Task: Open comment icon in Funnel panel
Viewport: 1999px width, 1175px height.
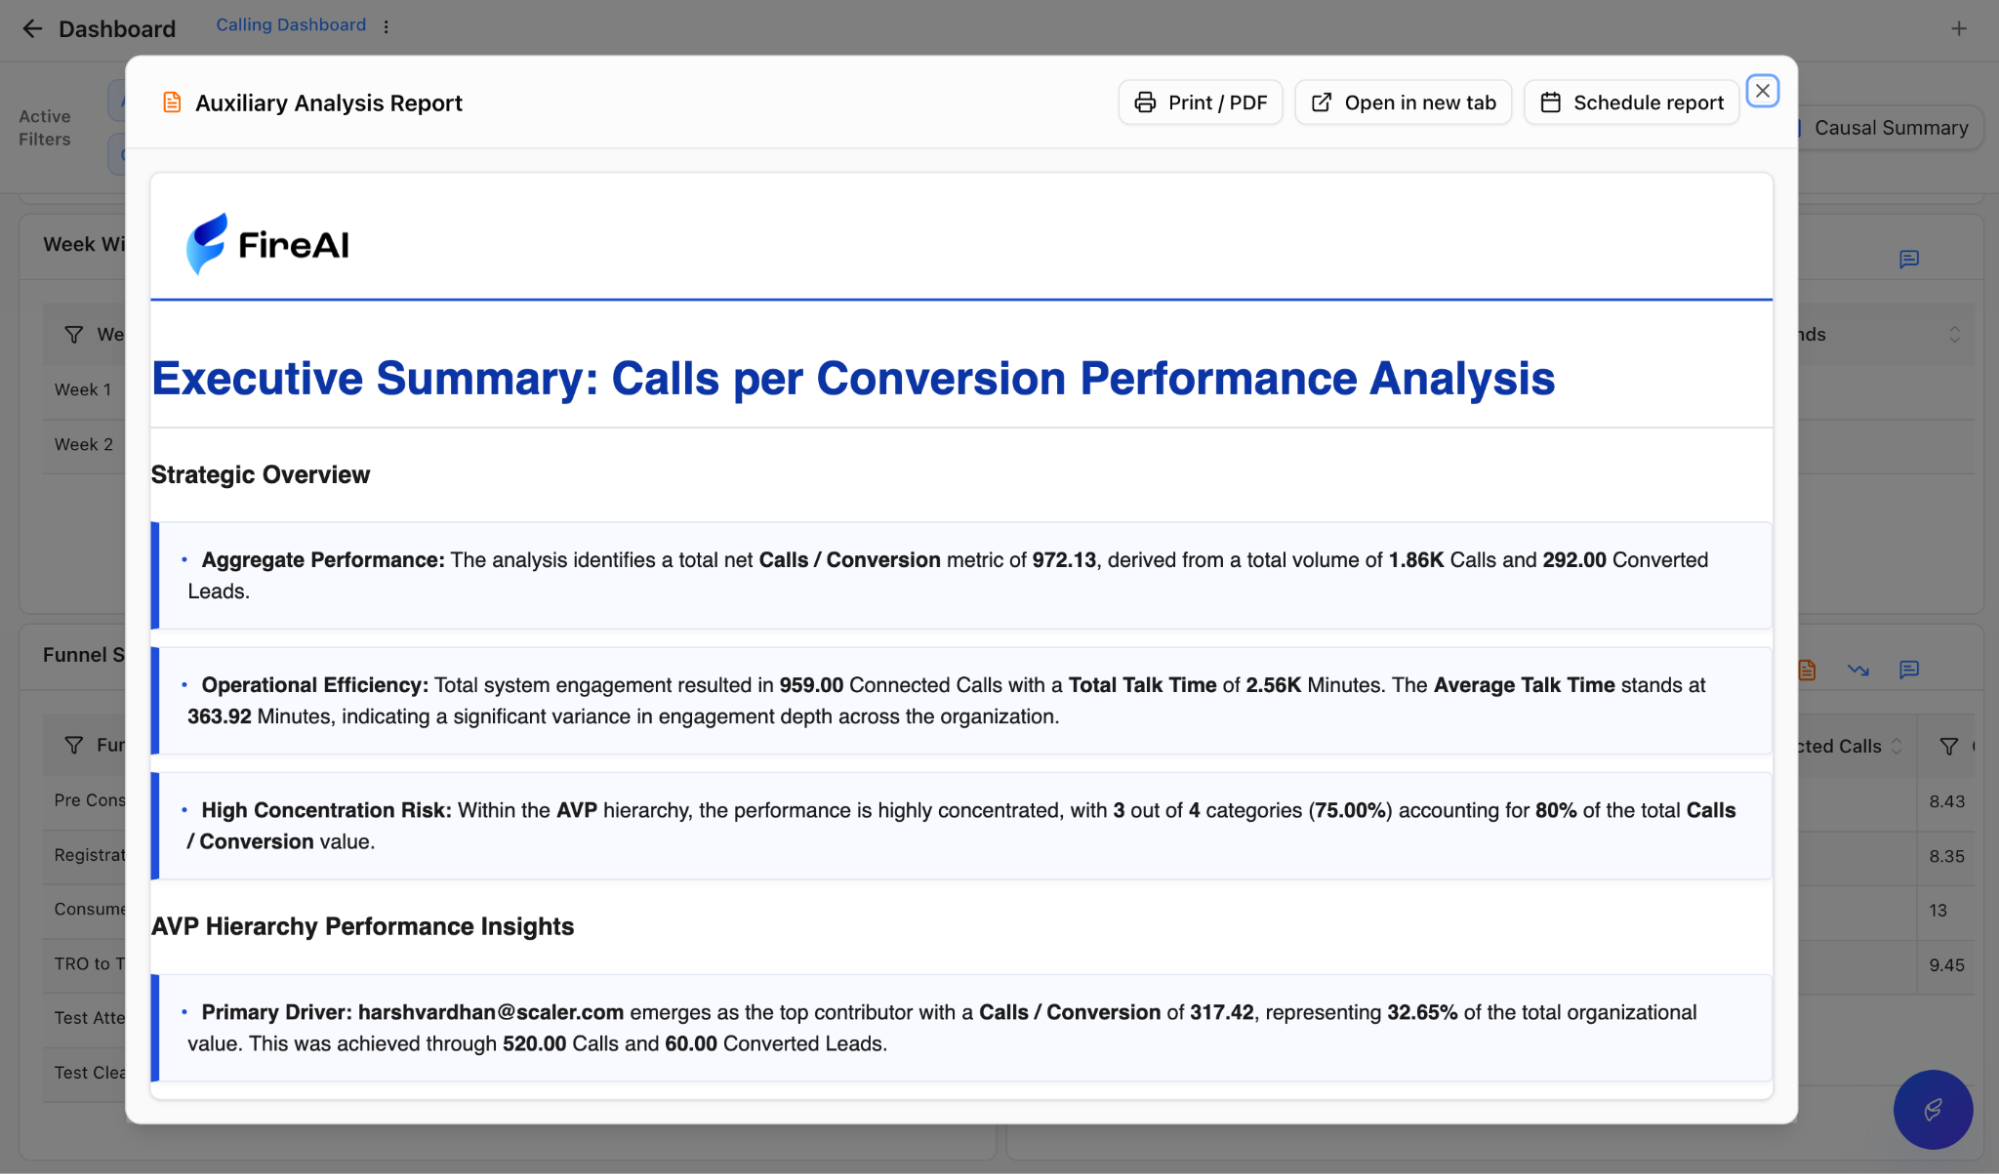Action: pos(1908,670)
